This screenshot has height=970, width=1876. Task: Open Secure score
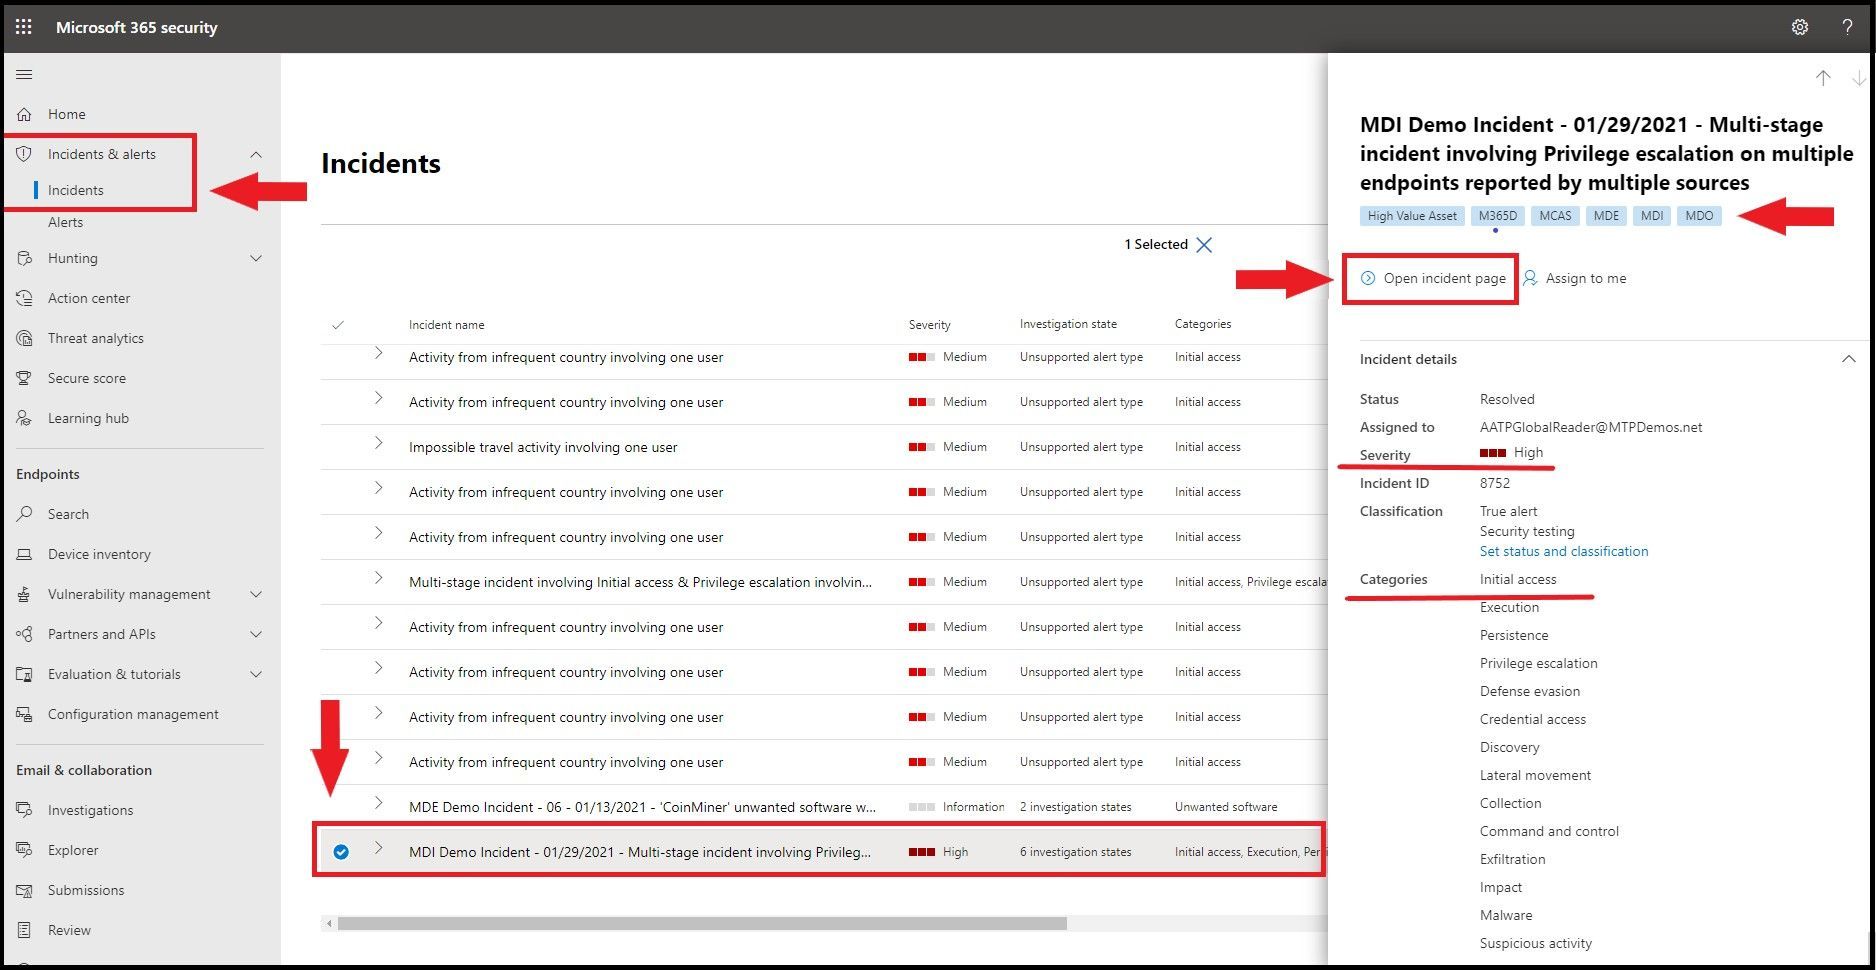86,378
